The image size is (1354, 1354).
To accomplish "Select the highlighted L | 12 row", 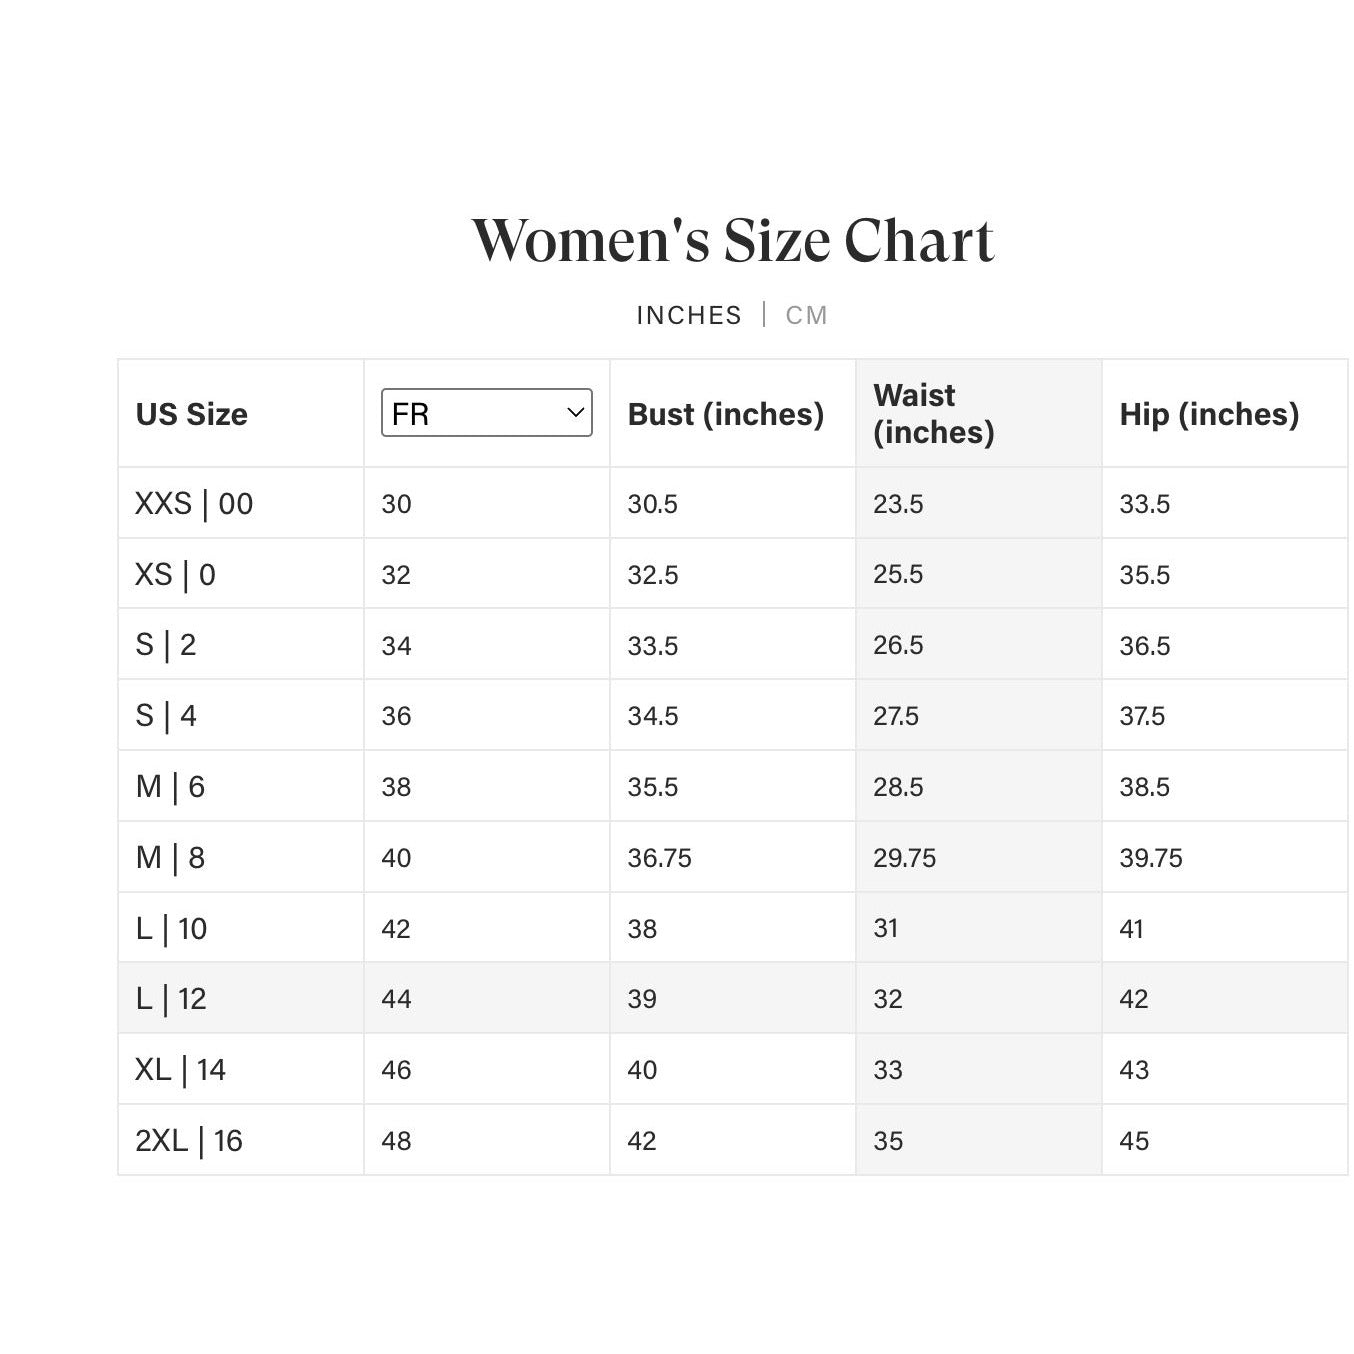I will [733, 999].
